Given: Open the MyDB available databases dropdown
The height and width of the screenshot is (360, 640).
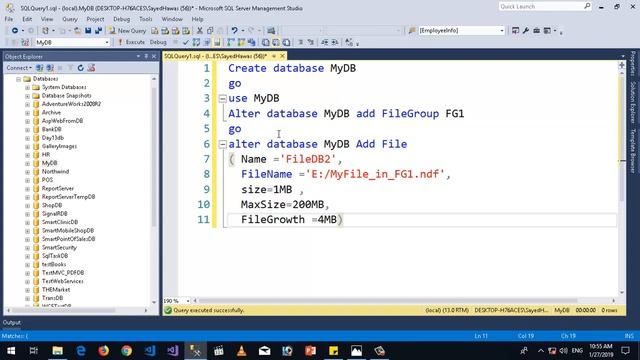Looking at the screenshot, I should (x=107, y=42).
